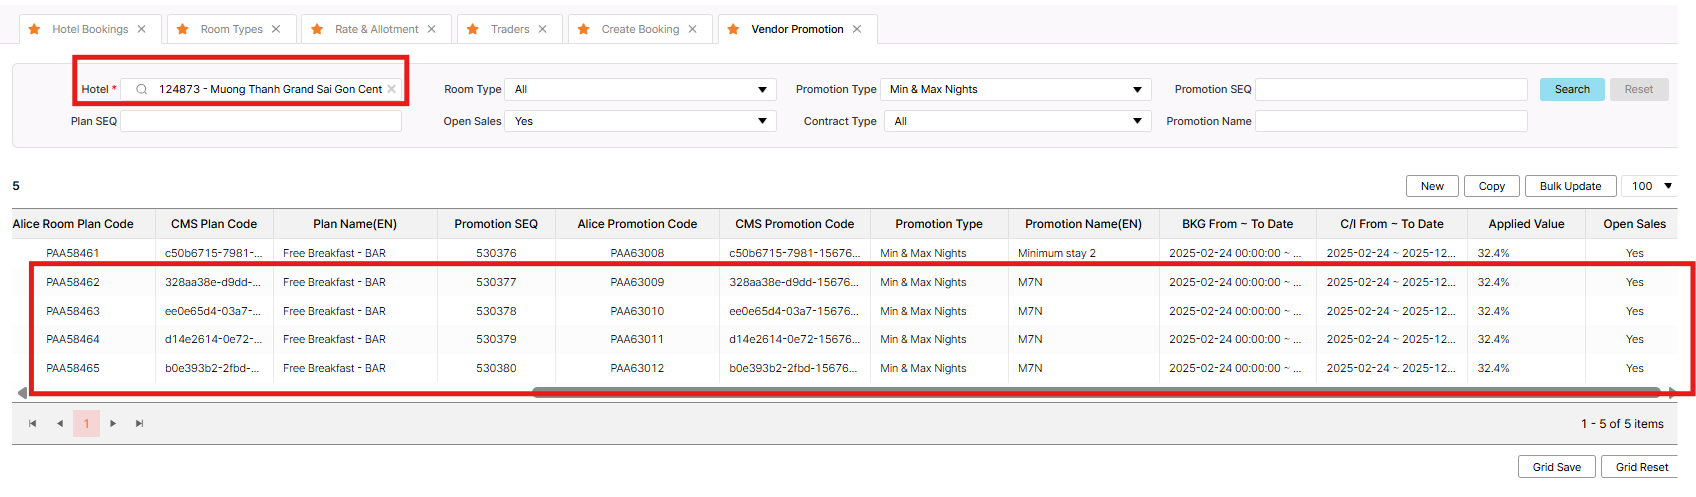Go to last page of results
The image size is (1696, 497).
pos(140,424)
